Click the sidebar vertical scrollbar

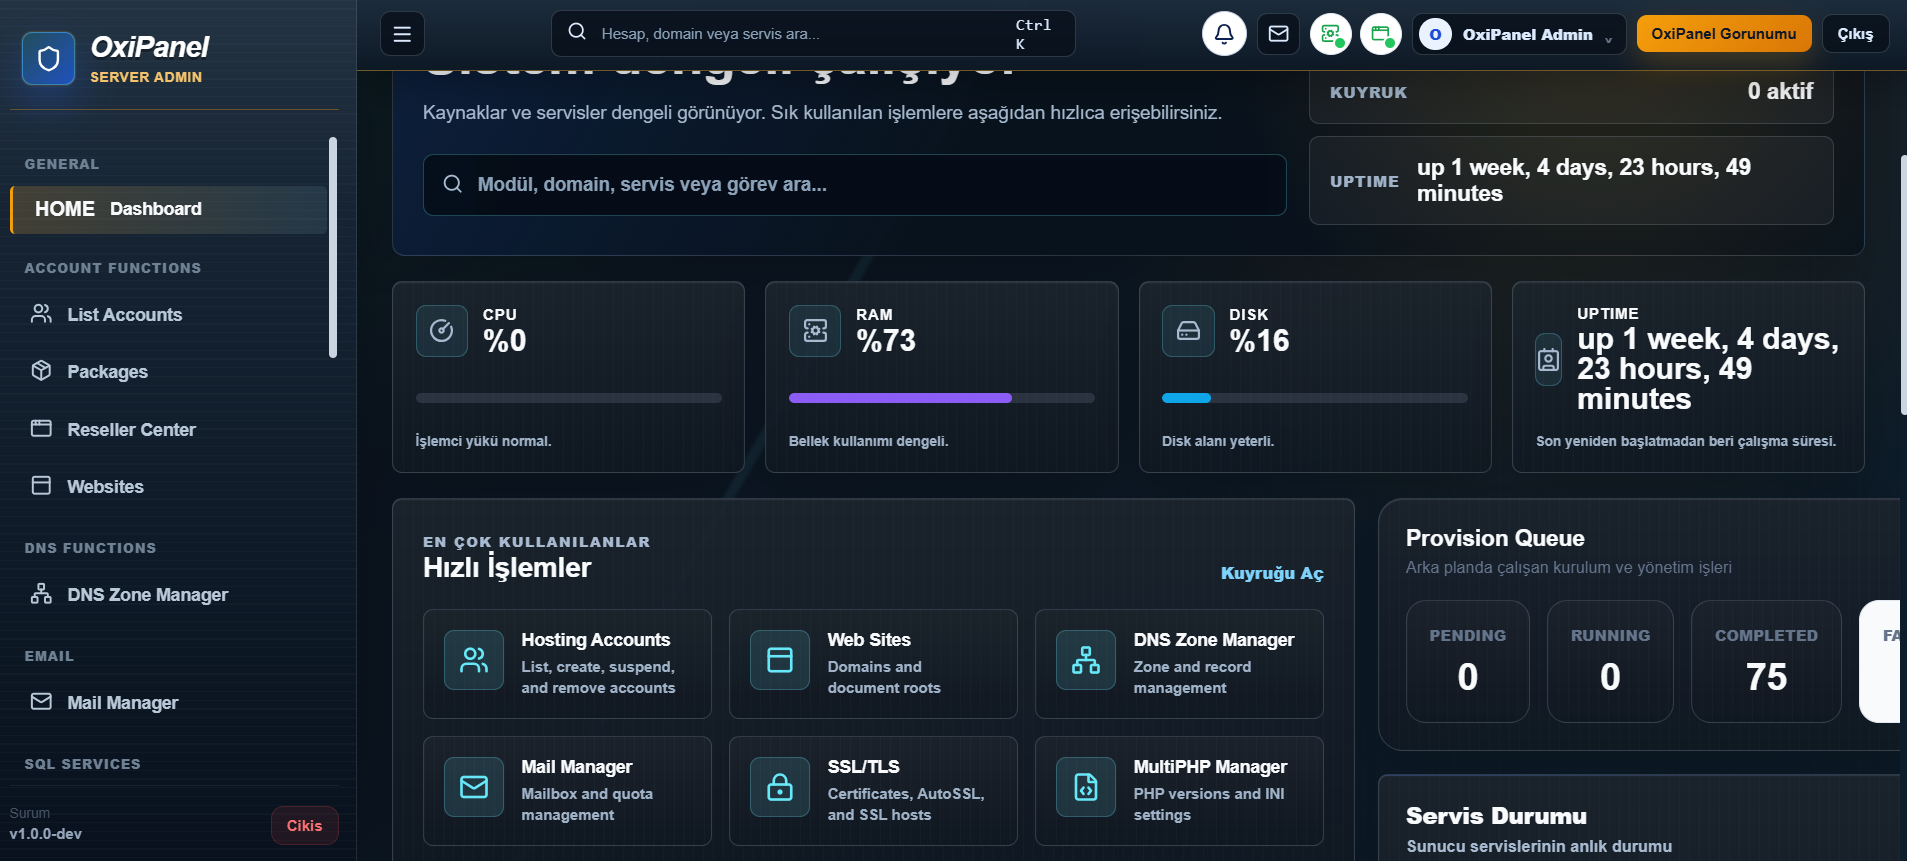(333, 247)
